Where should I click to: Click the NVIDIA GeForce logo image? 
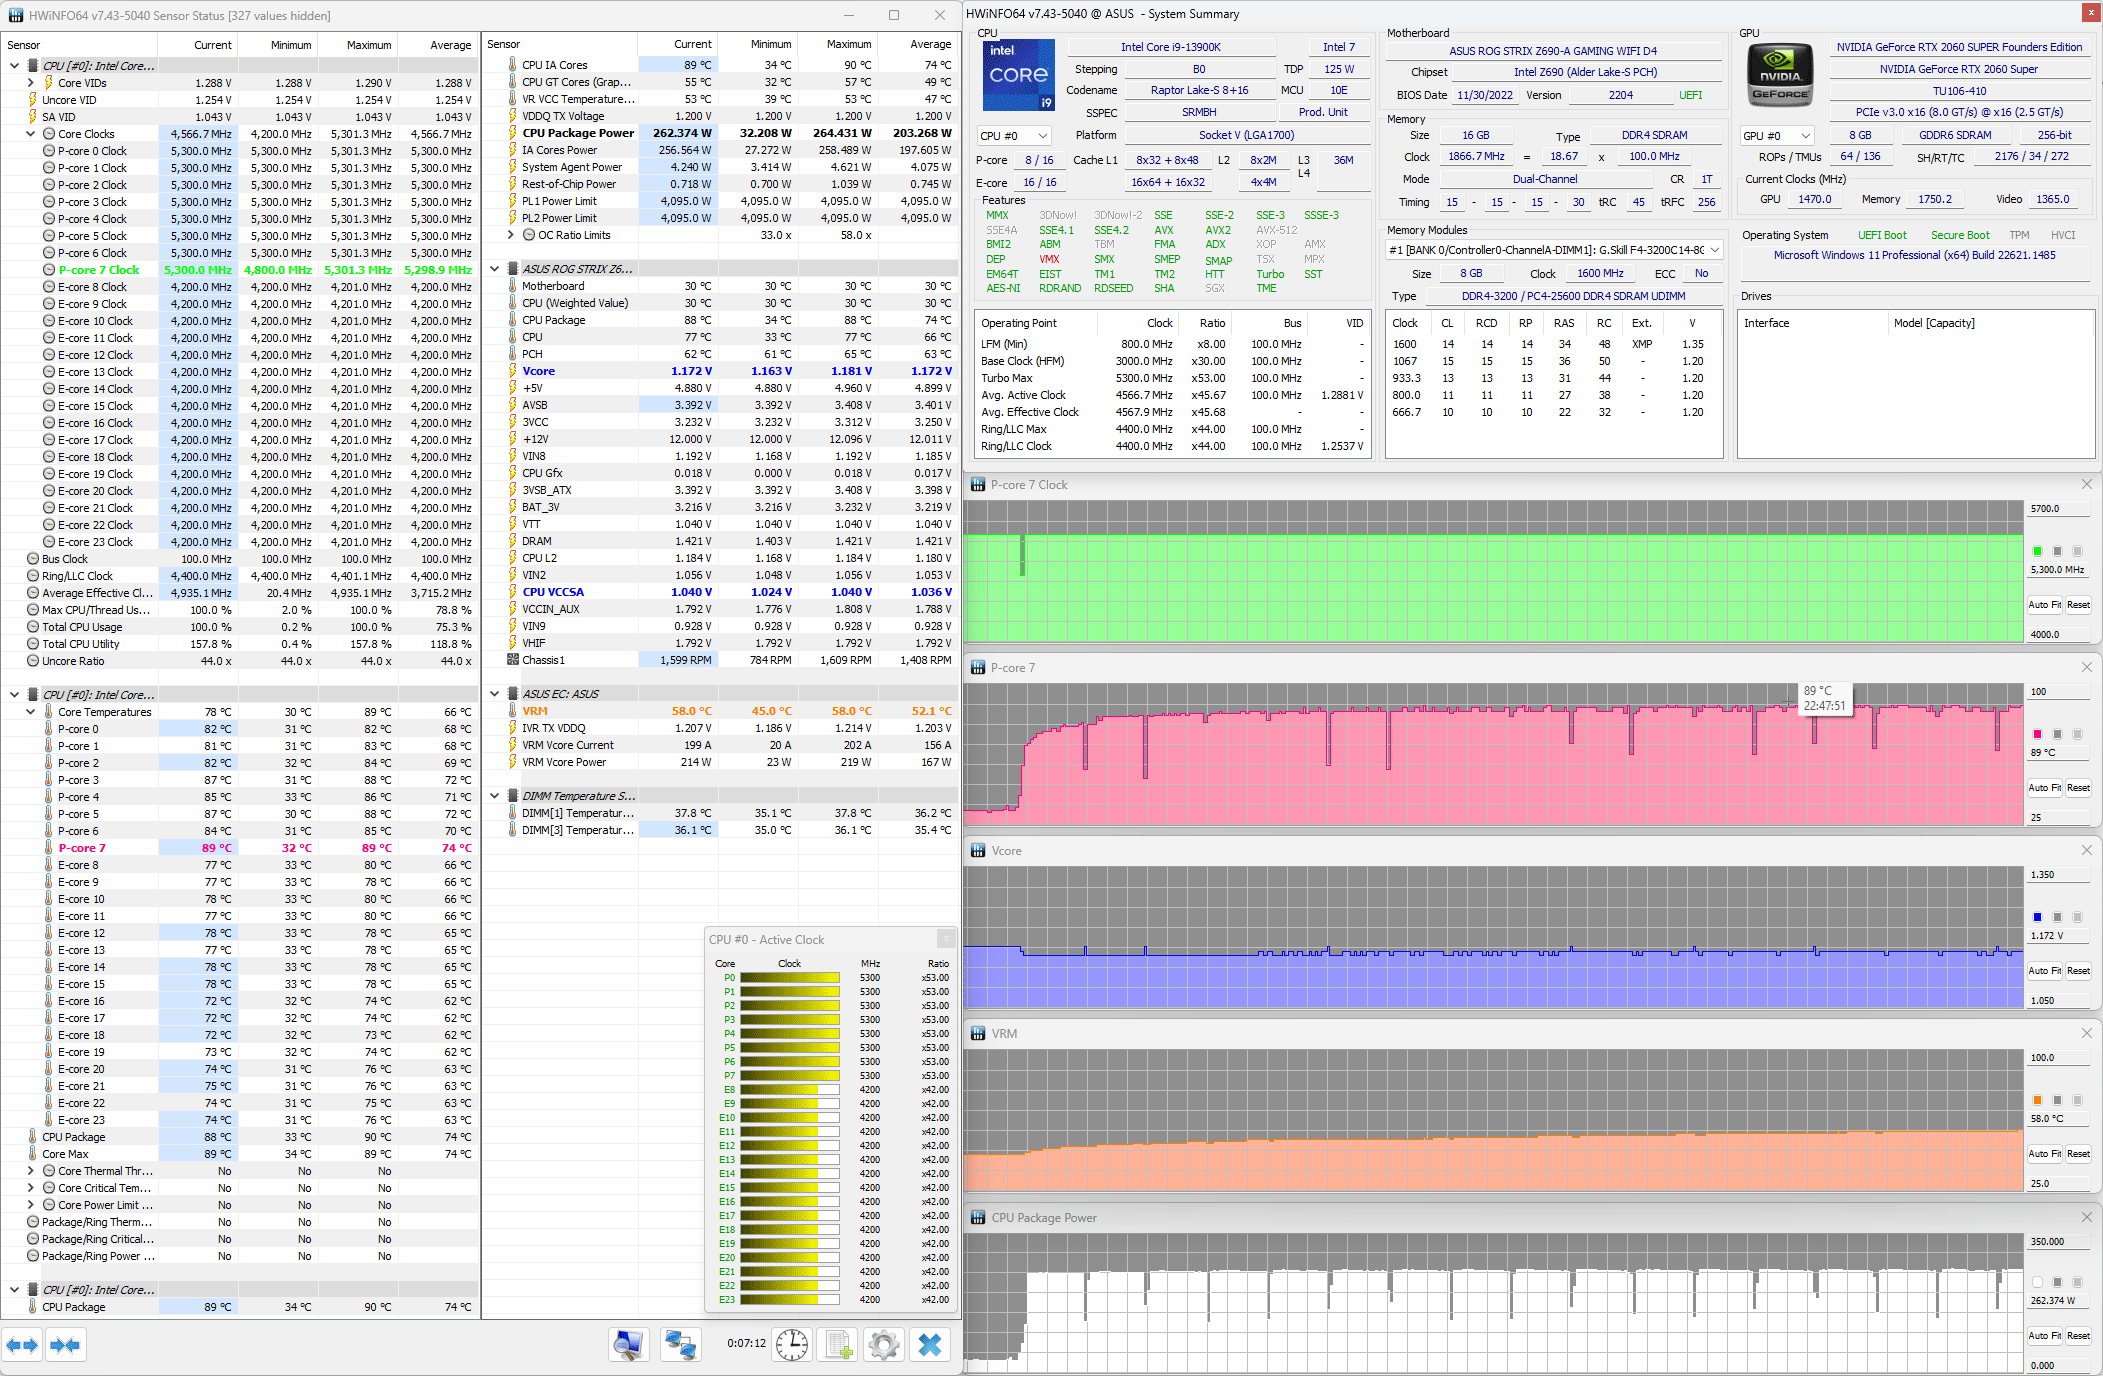click(1780, 75)
